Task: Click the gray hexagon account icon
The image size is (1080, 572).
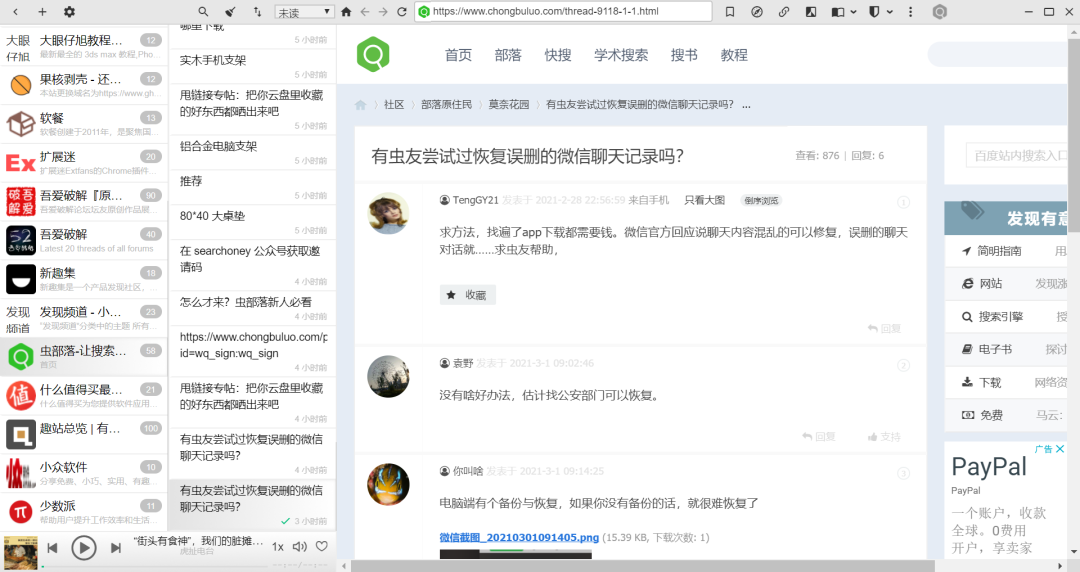Action: (x=939, y=12)
